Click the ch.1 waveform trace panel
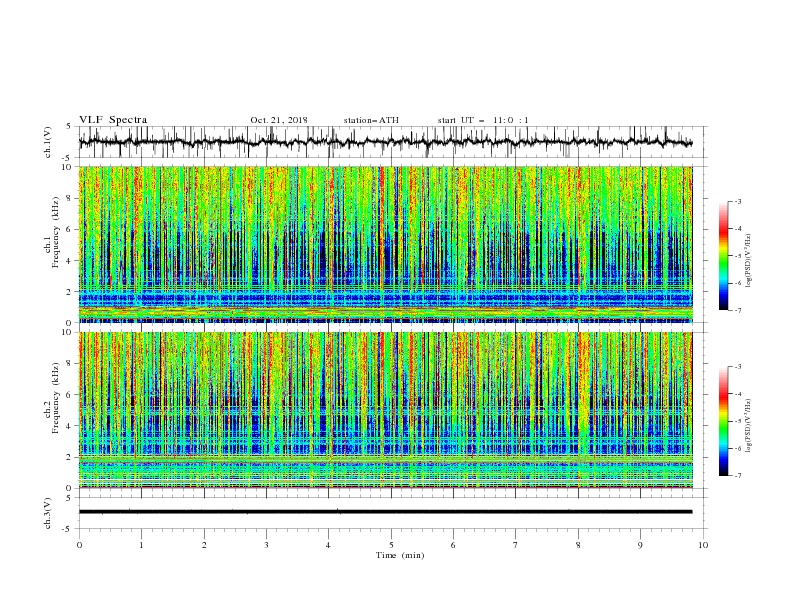Image resolution: width=792 pixels, height=612 pixels. [x=392, y=142]
